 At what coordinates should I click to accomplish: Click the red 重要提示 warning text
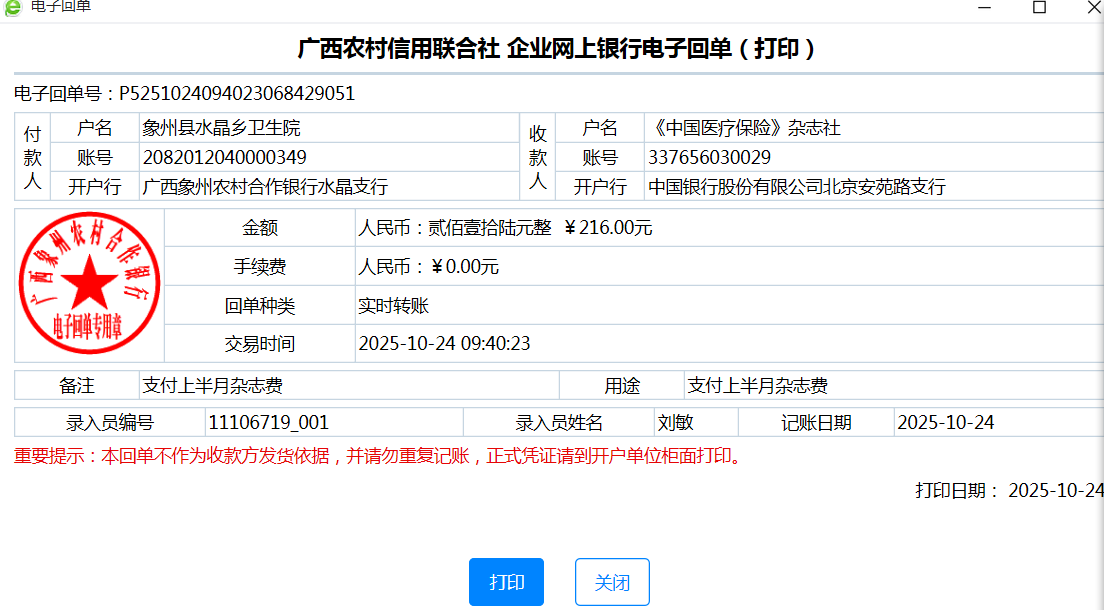378,457
